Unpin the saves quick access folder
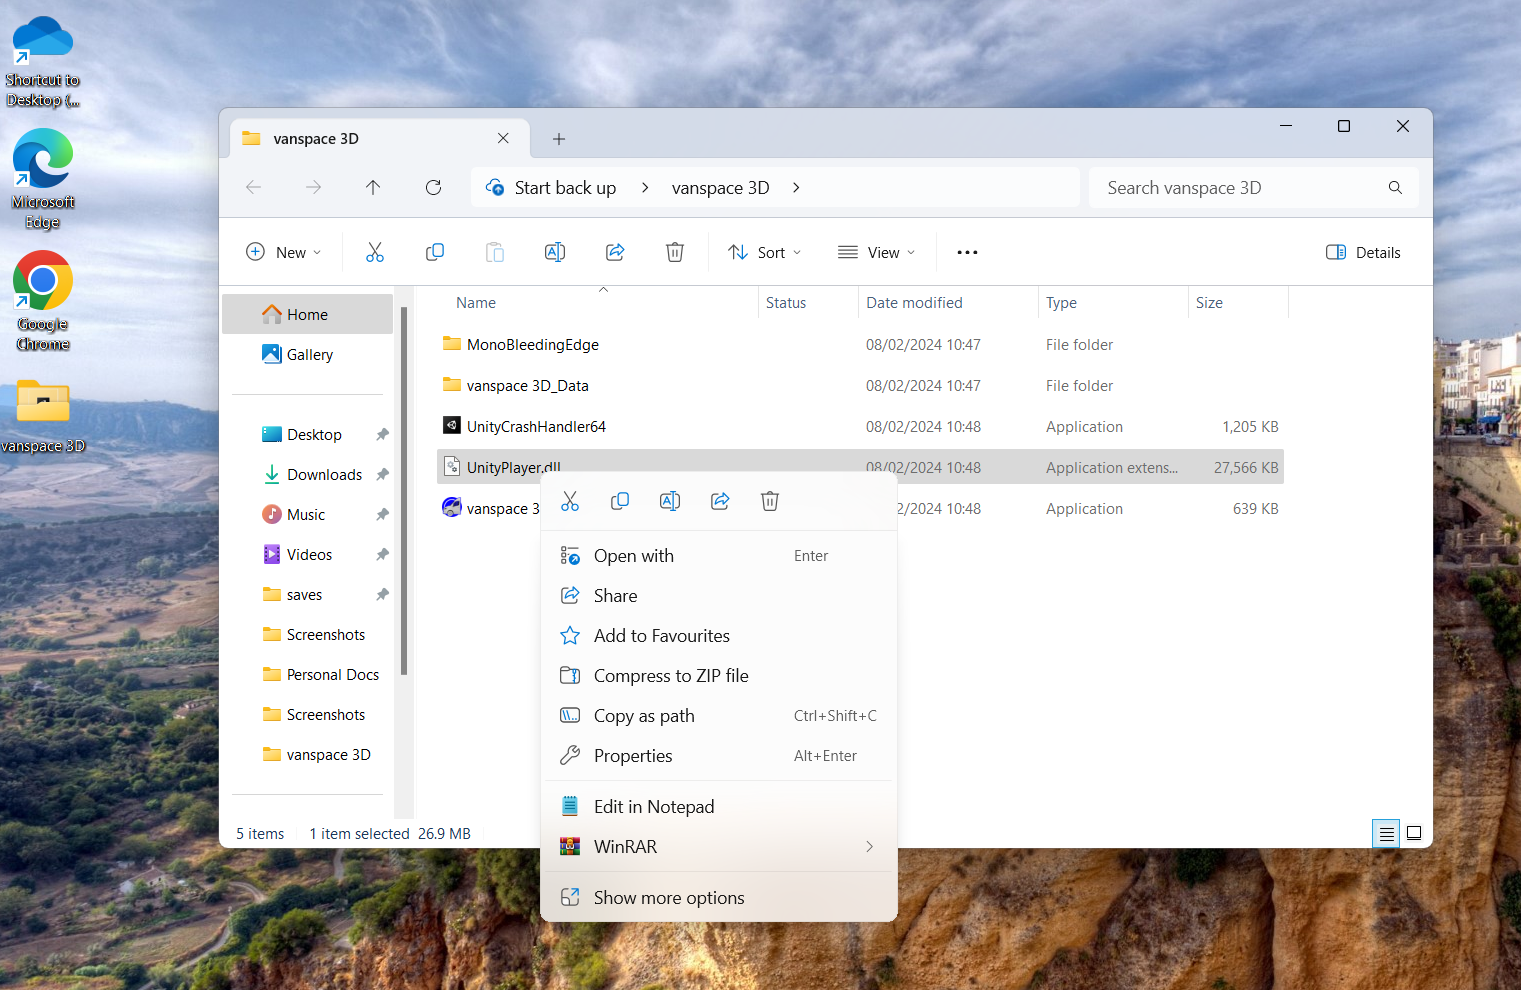 tap(382, 595)
